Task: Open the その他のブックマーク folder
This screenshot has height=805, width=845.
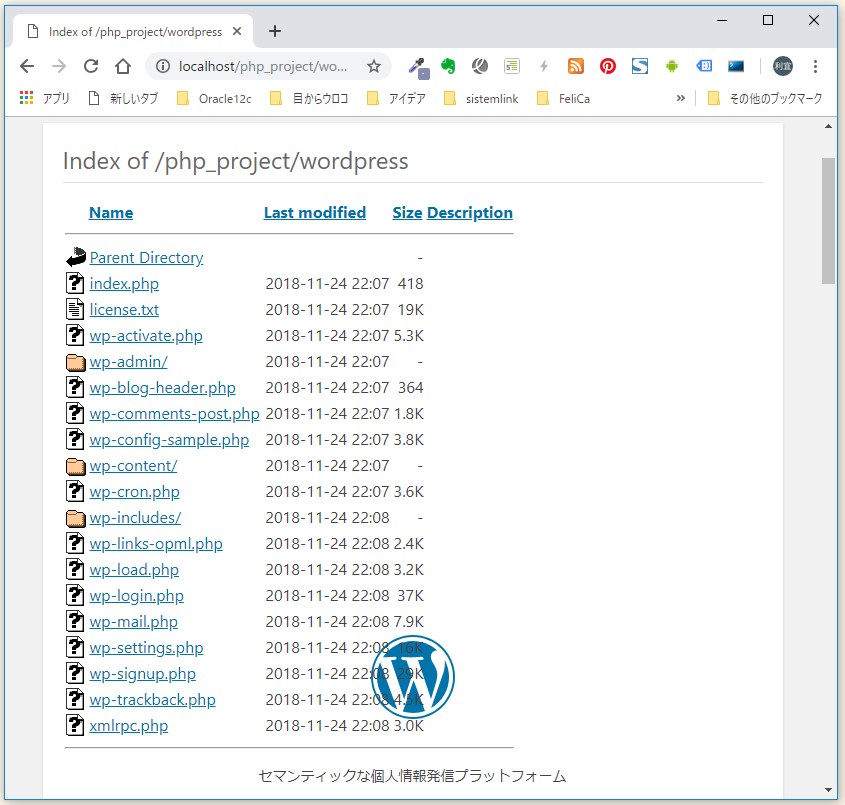Action: [x=765, y=98]
